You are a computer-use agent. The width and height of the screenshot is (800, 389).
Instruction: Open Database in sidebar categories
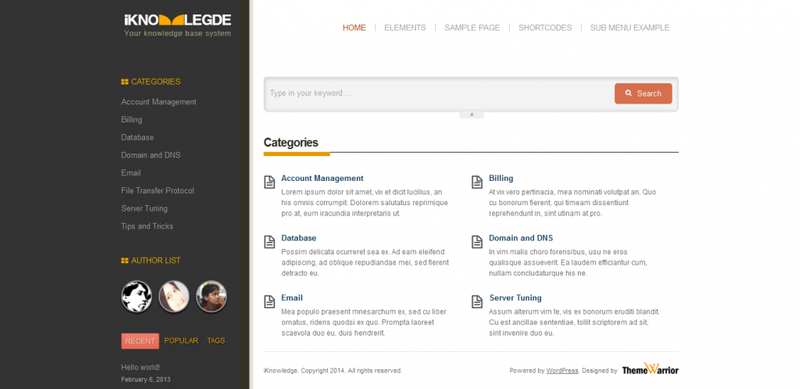[137, 137]
